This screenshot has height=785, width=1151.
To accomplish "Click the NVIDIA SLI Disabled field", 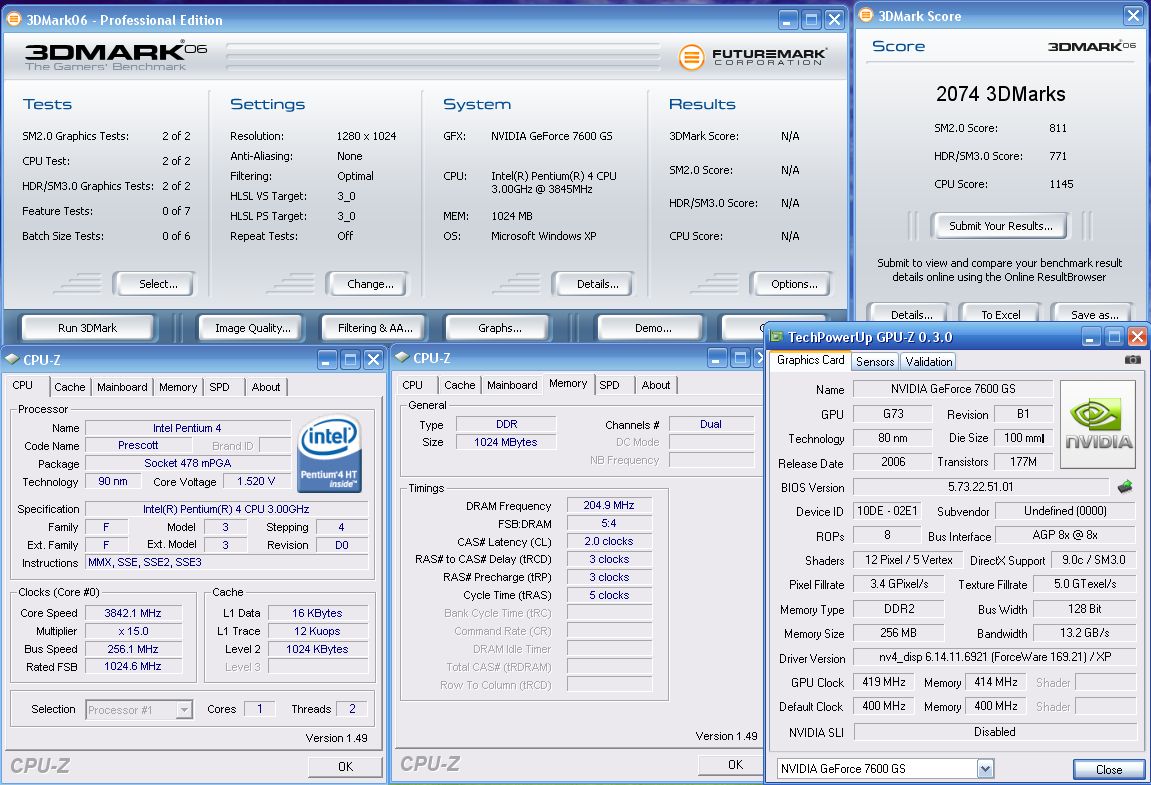I will (x=995, y=732).
